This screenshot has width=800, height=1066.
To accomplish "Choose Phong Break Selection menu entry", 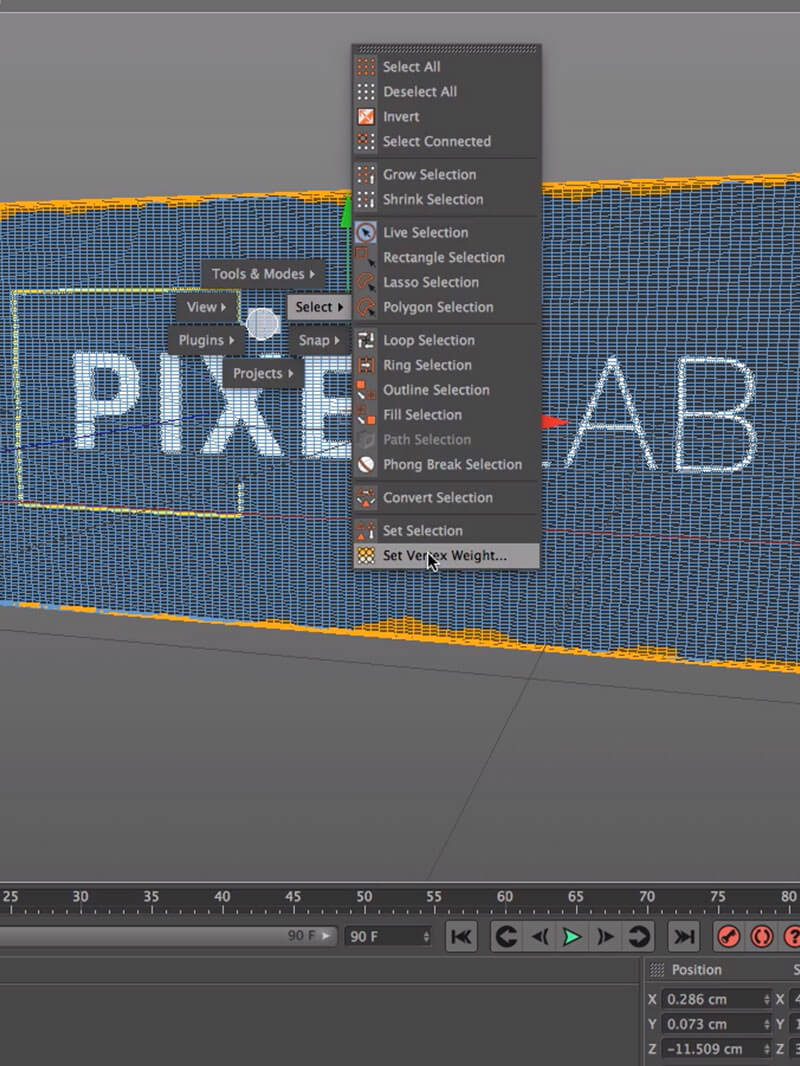I will tap(447, 464).
